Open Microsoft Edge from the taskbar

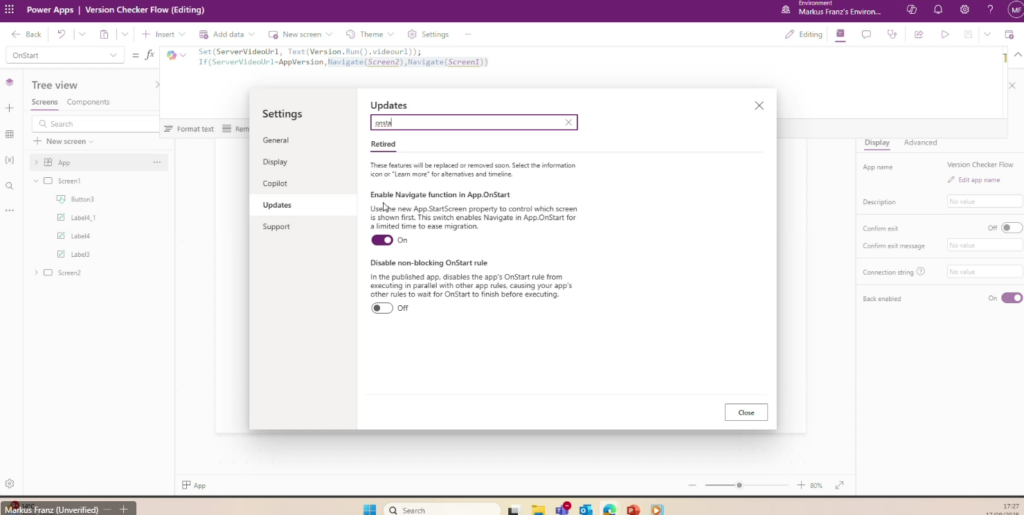click(609, 510)
